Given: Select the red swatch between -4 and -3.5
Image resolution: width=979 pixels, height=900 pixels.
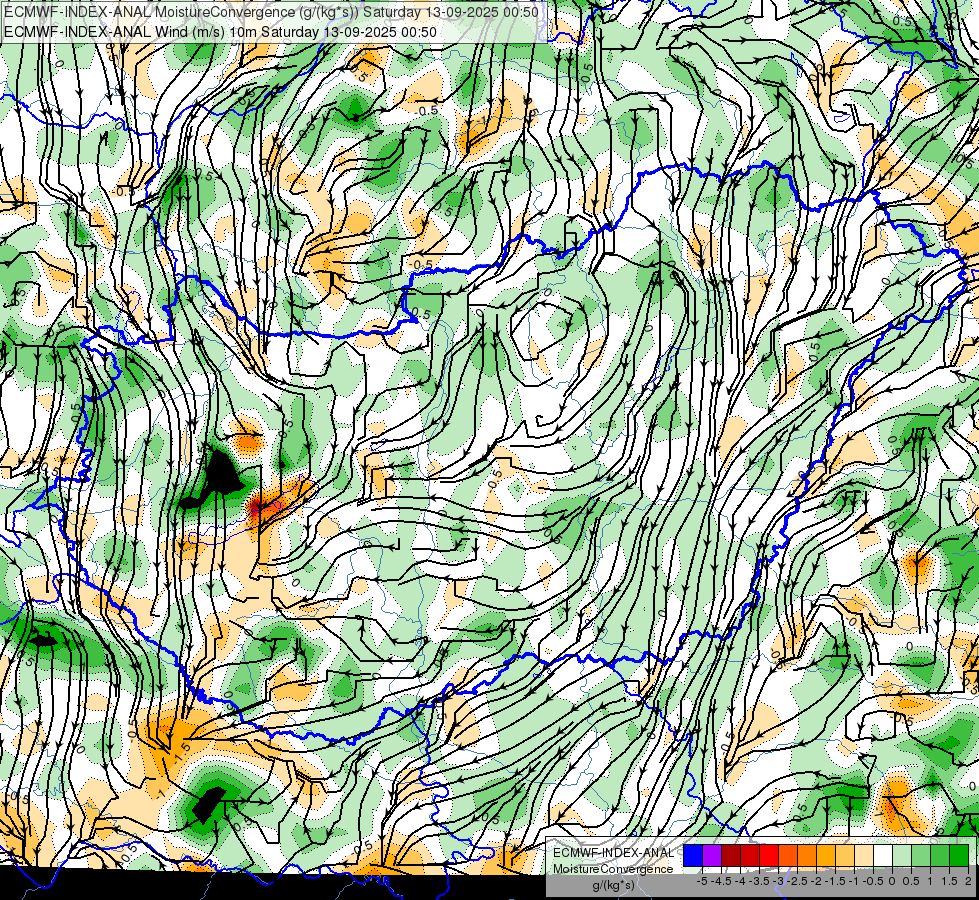Looking at the screenshot, I should pos(750,856).
